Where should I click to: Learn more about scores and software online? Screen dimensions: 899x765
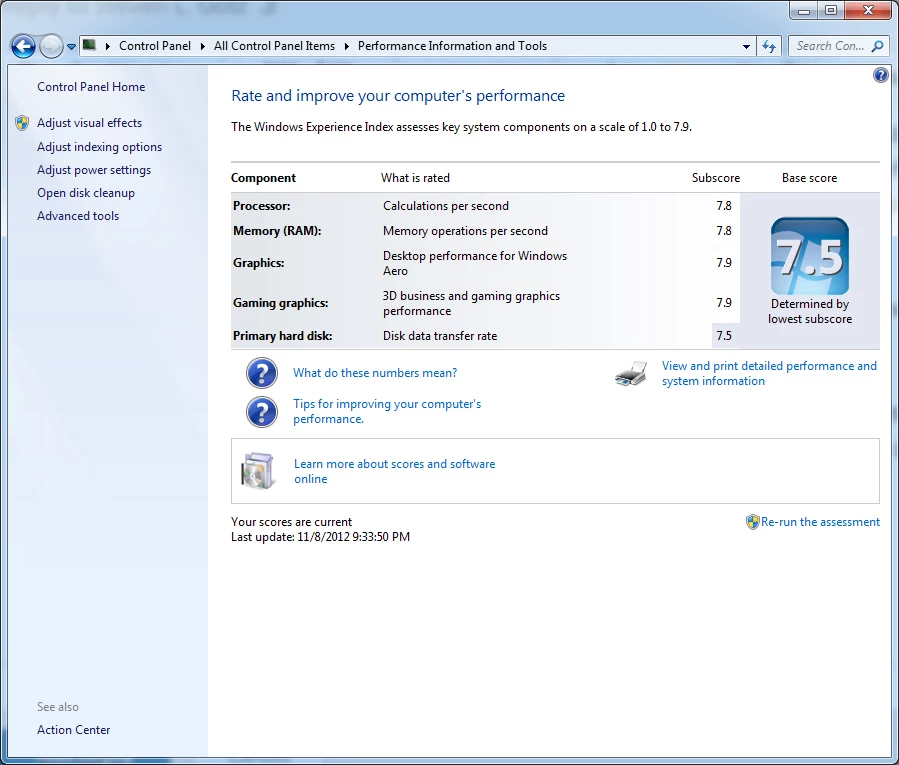[x=394, y=471]
